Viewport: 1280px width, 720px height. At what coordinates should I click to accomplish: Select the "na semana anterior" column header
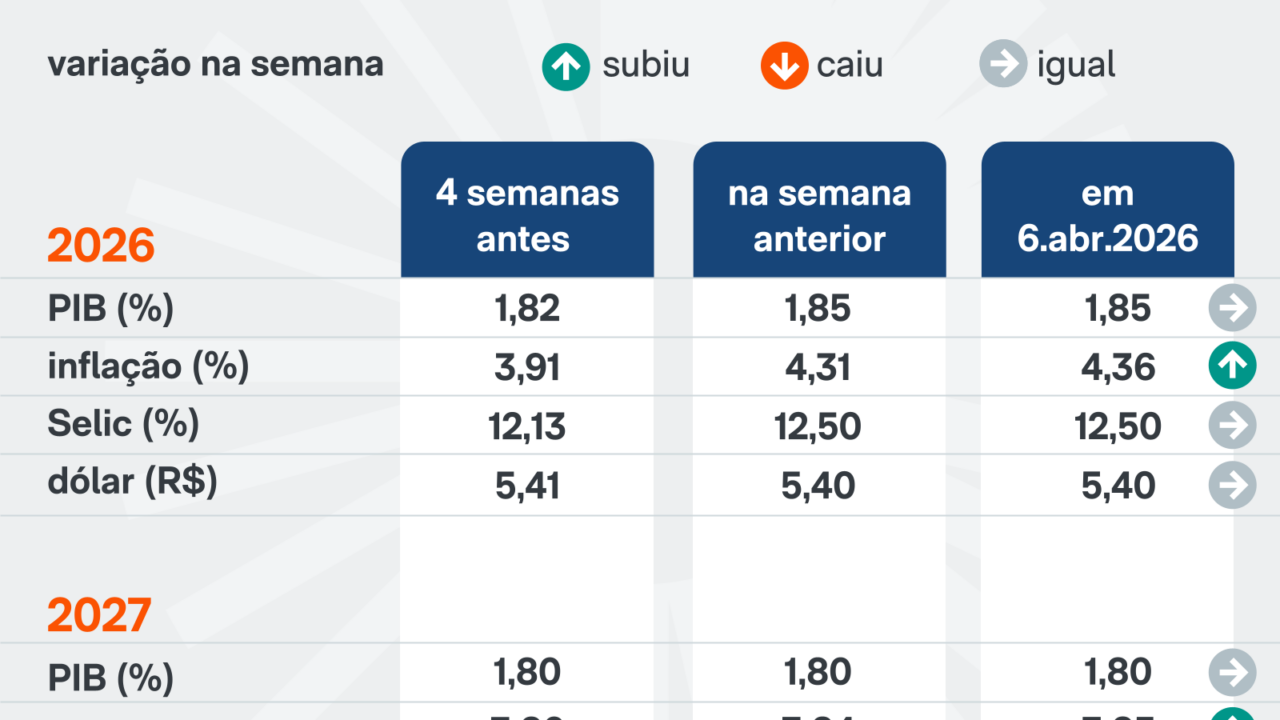pyautogui.click(x=819, y=214)
